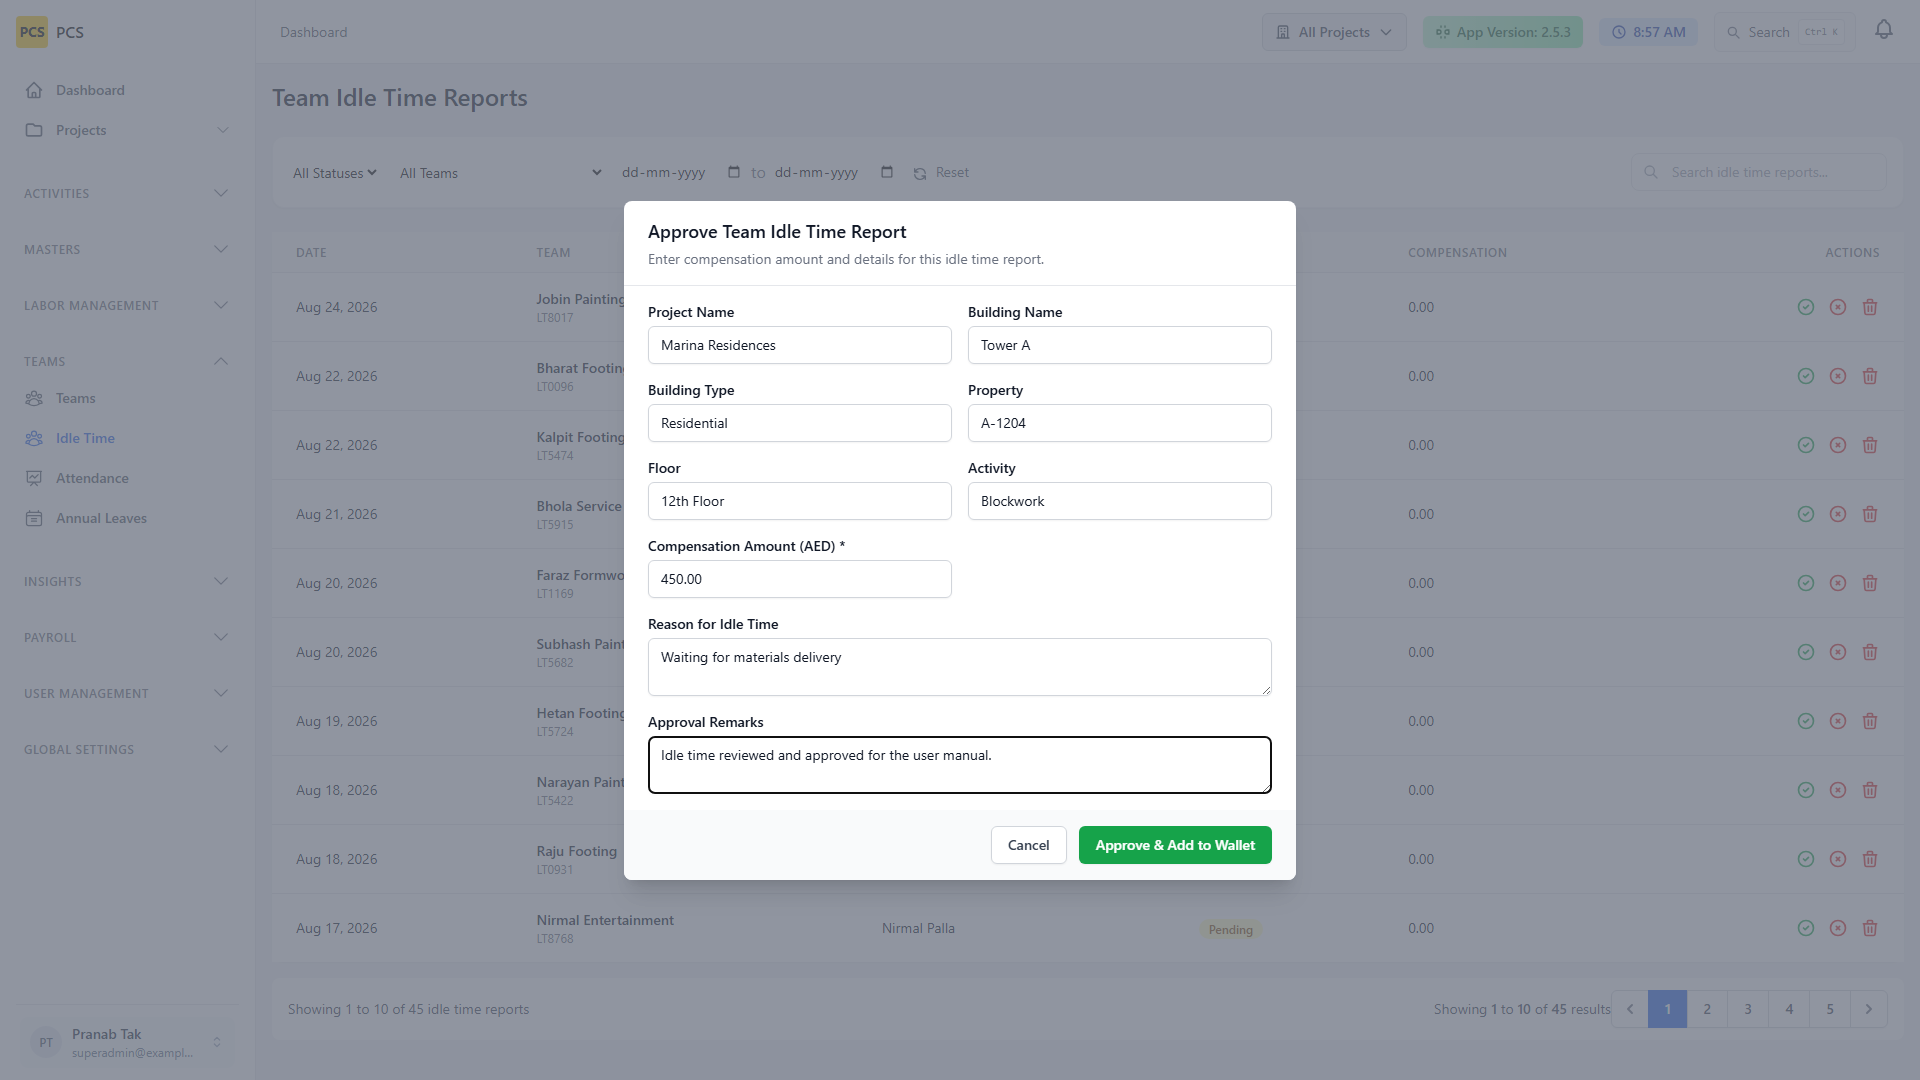Screen dimensions: 1920x1080
Task: Click the Nirmal Palla name link
Action: coord(918,928)
